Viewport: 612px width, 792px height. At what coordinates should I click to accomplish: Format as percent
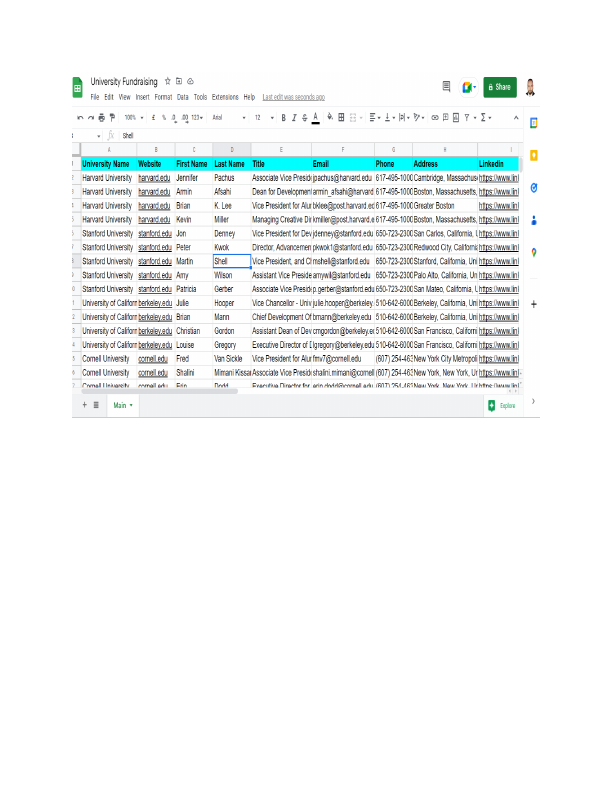[164, 118]
